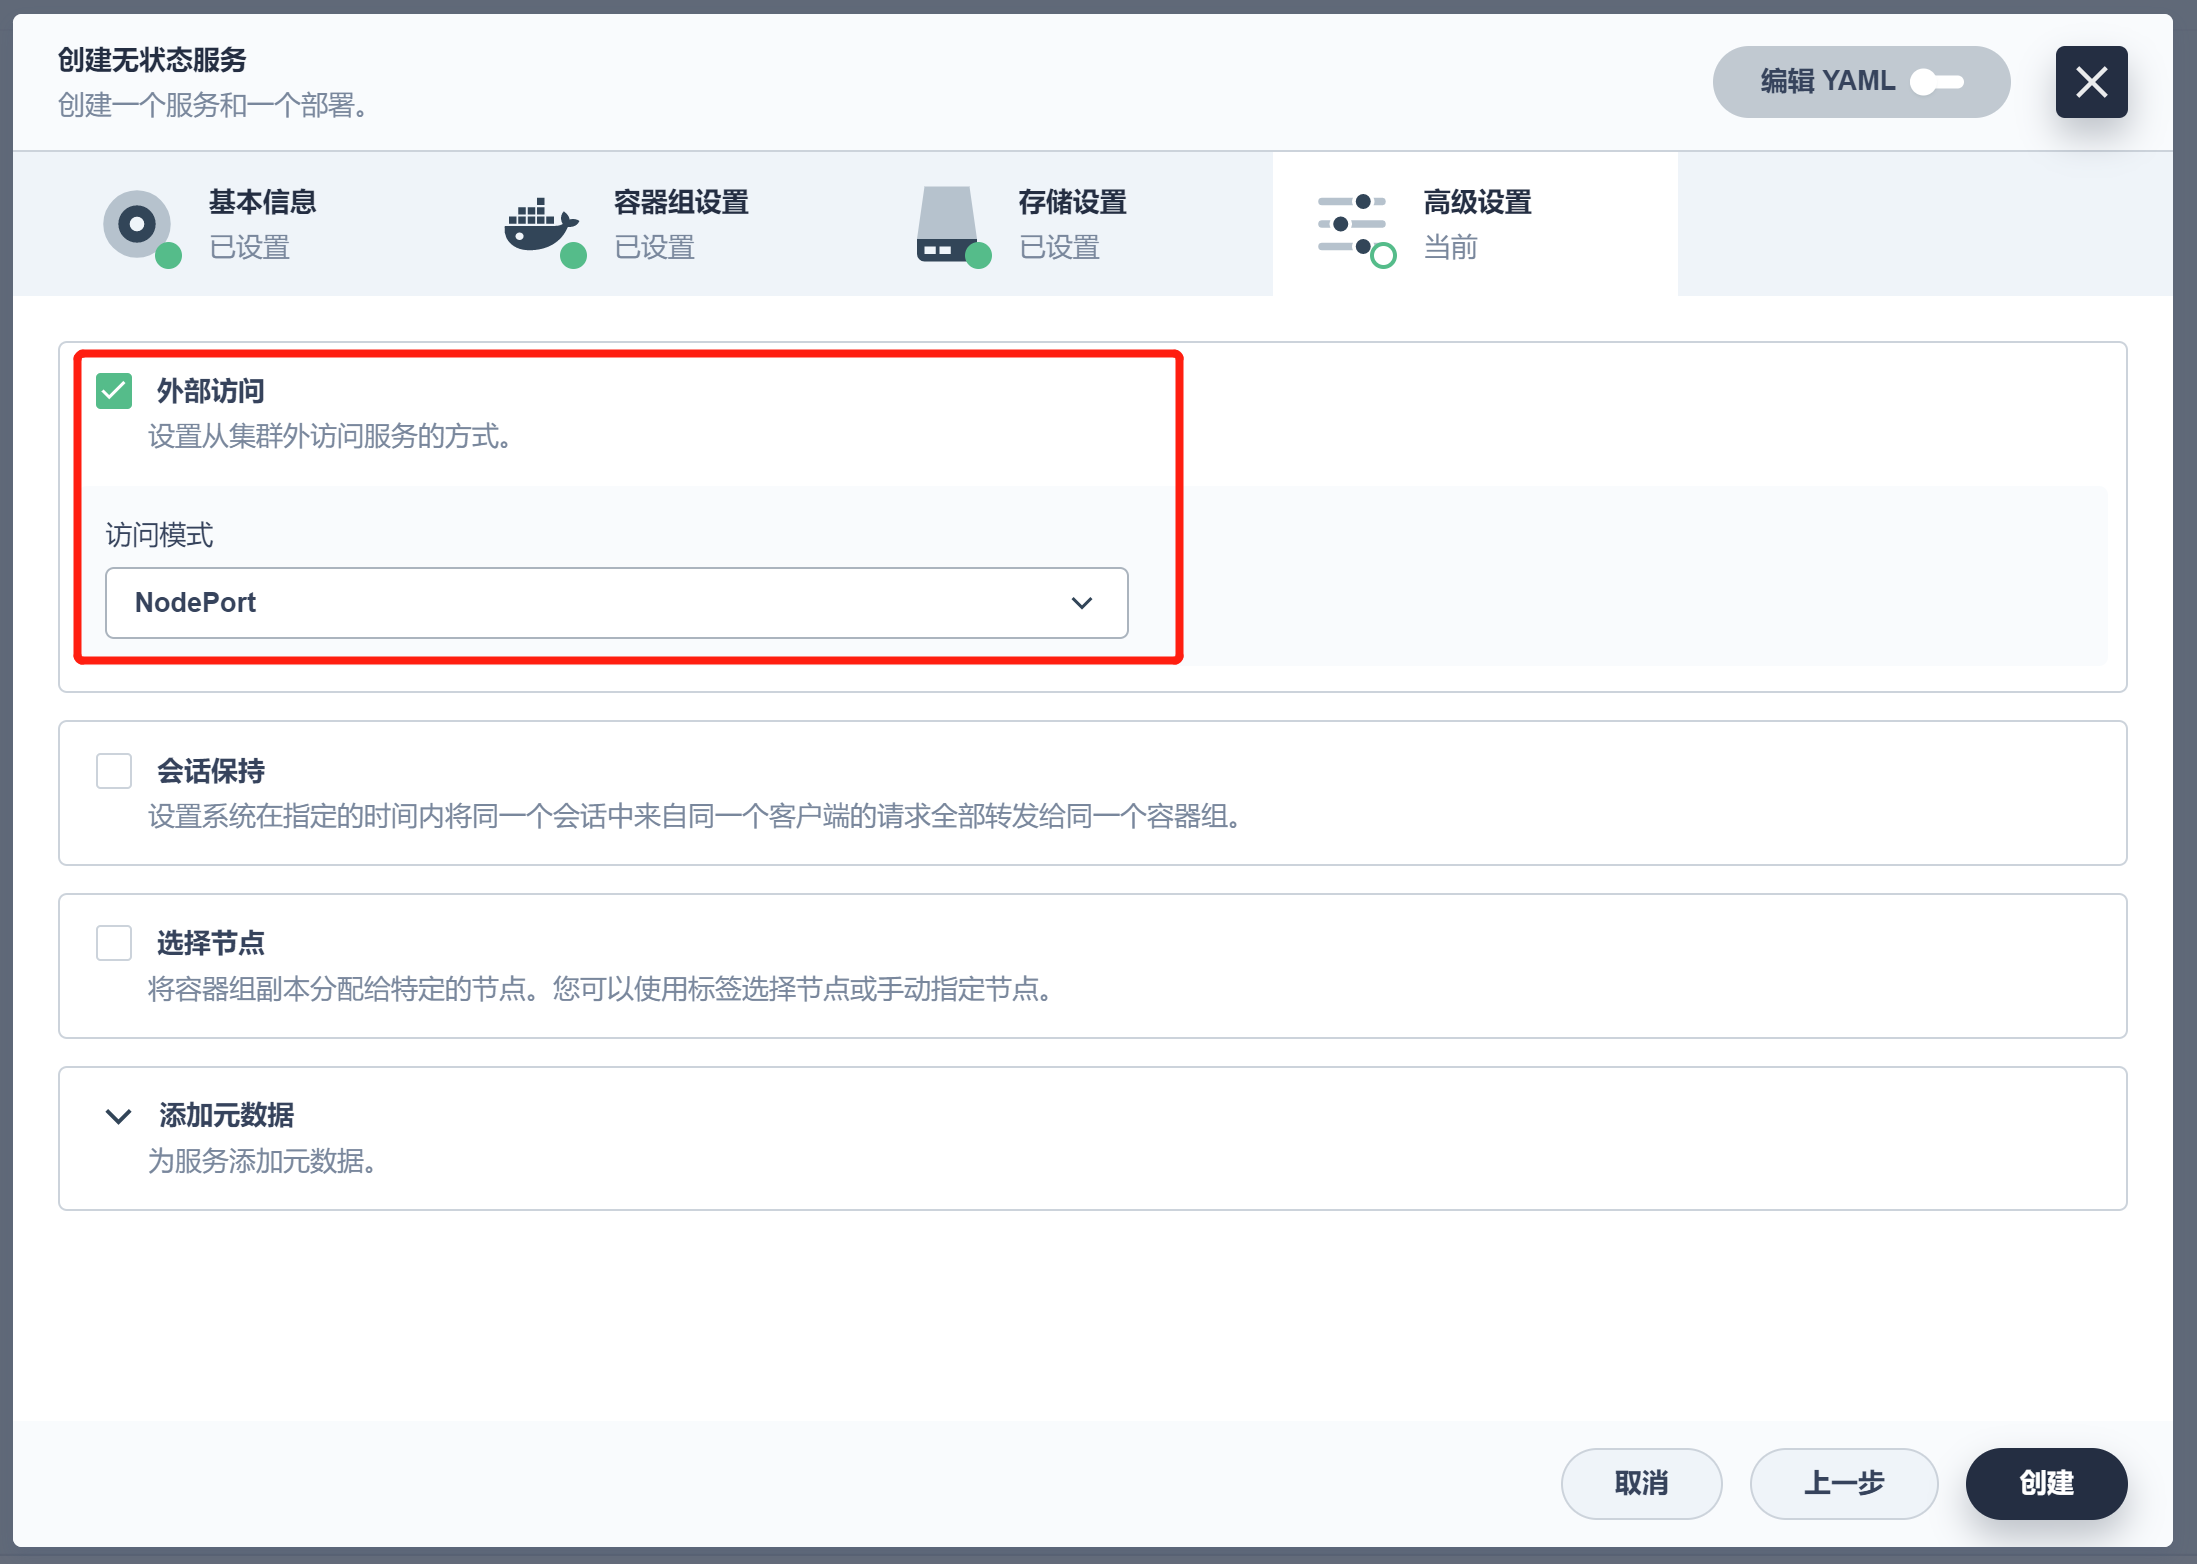
Task: Click the 取消 button
Action: coord(1641,1483)
